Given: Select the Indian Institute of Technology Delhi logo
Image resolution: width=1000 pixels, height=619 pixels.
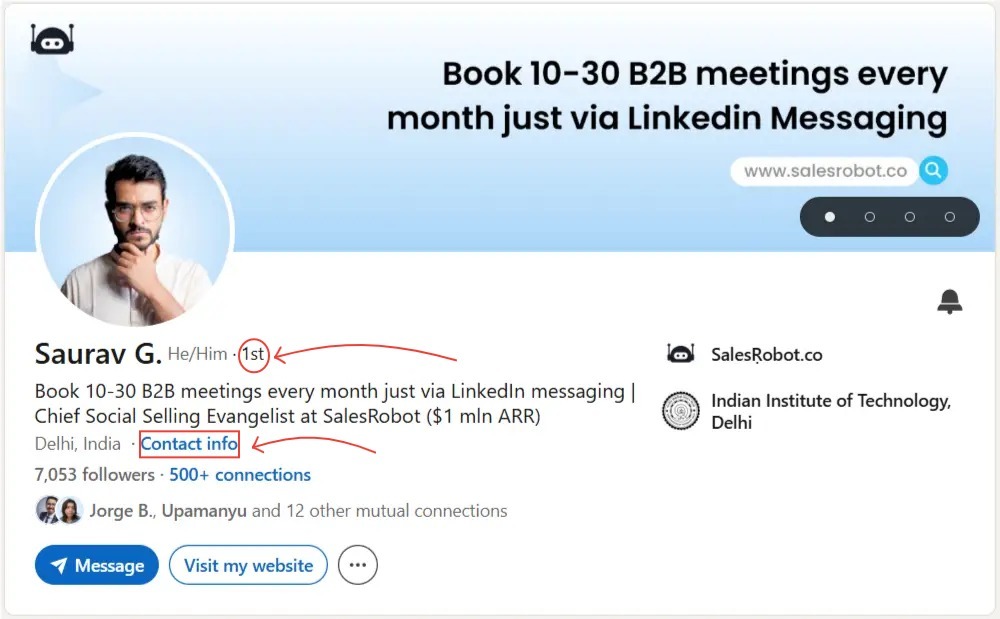Looking at the screenshot, I should point(682,410).
